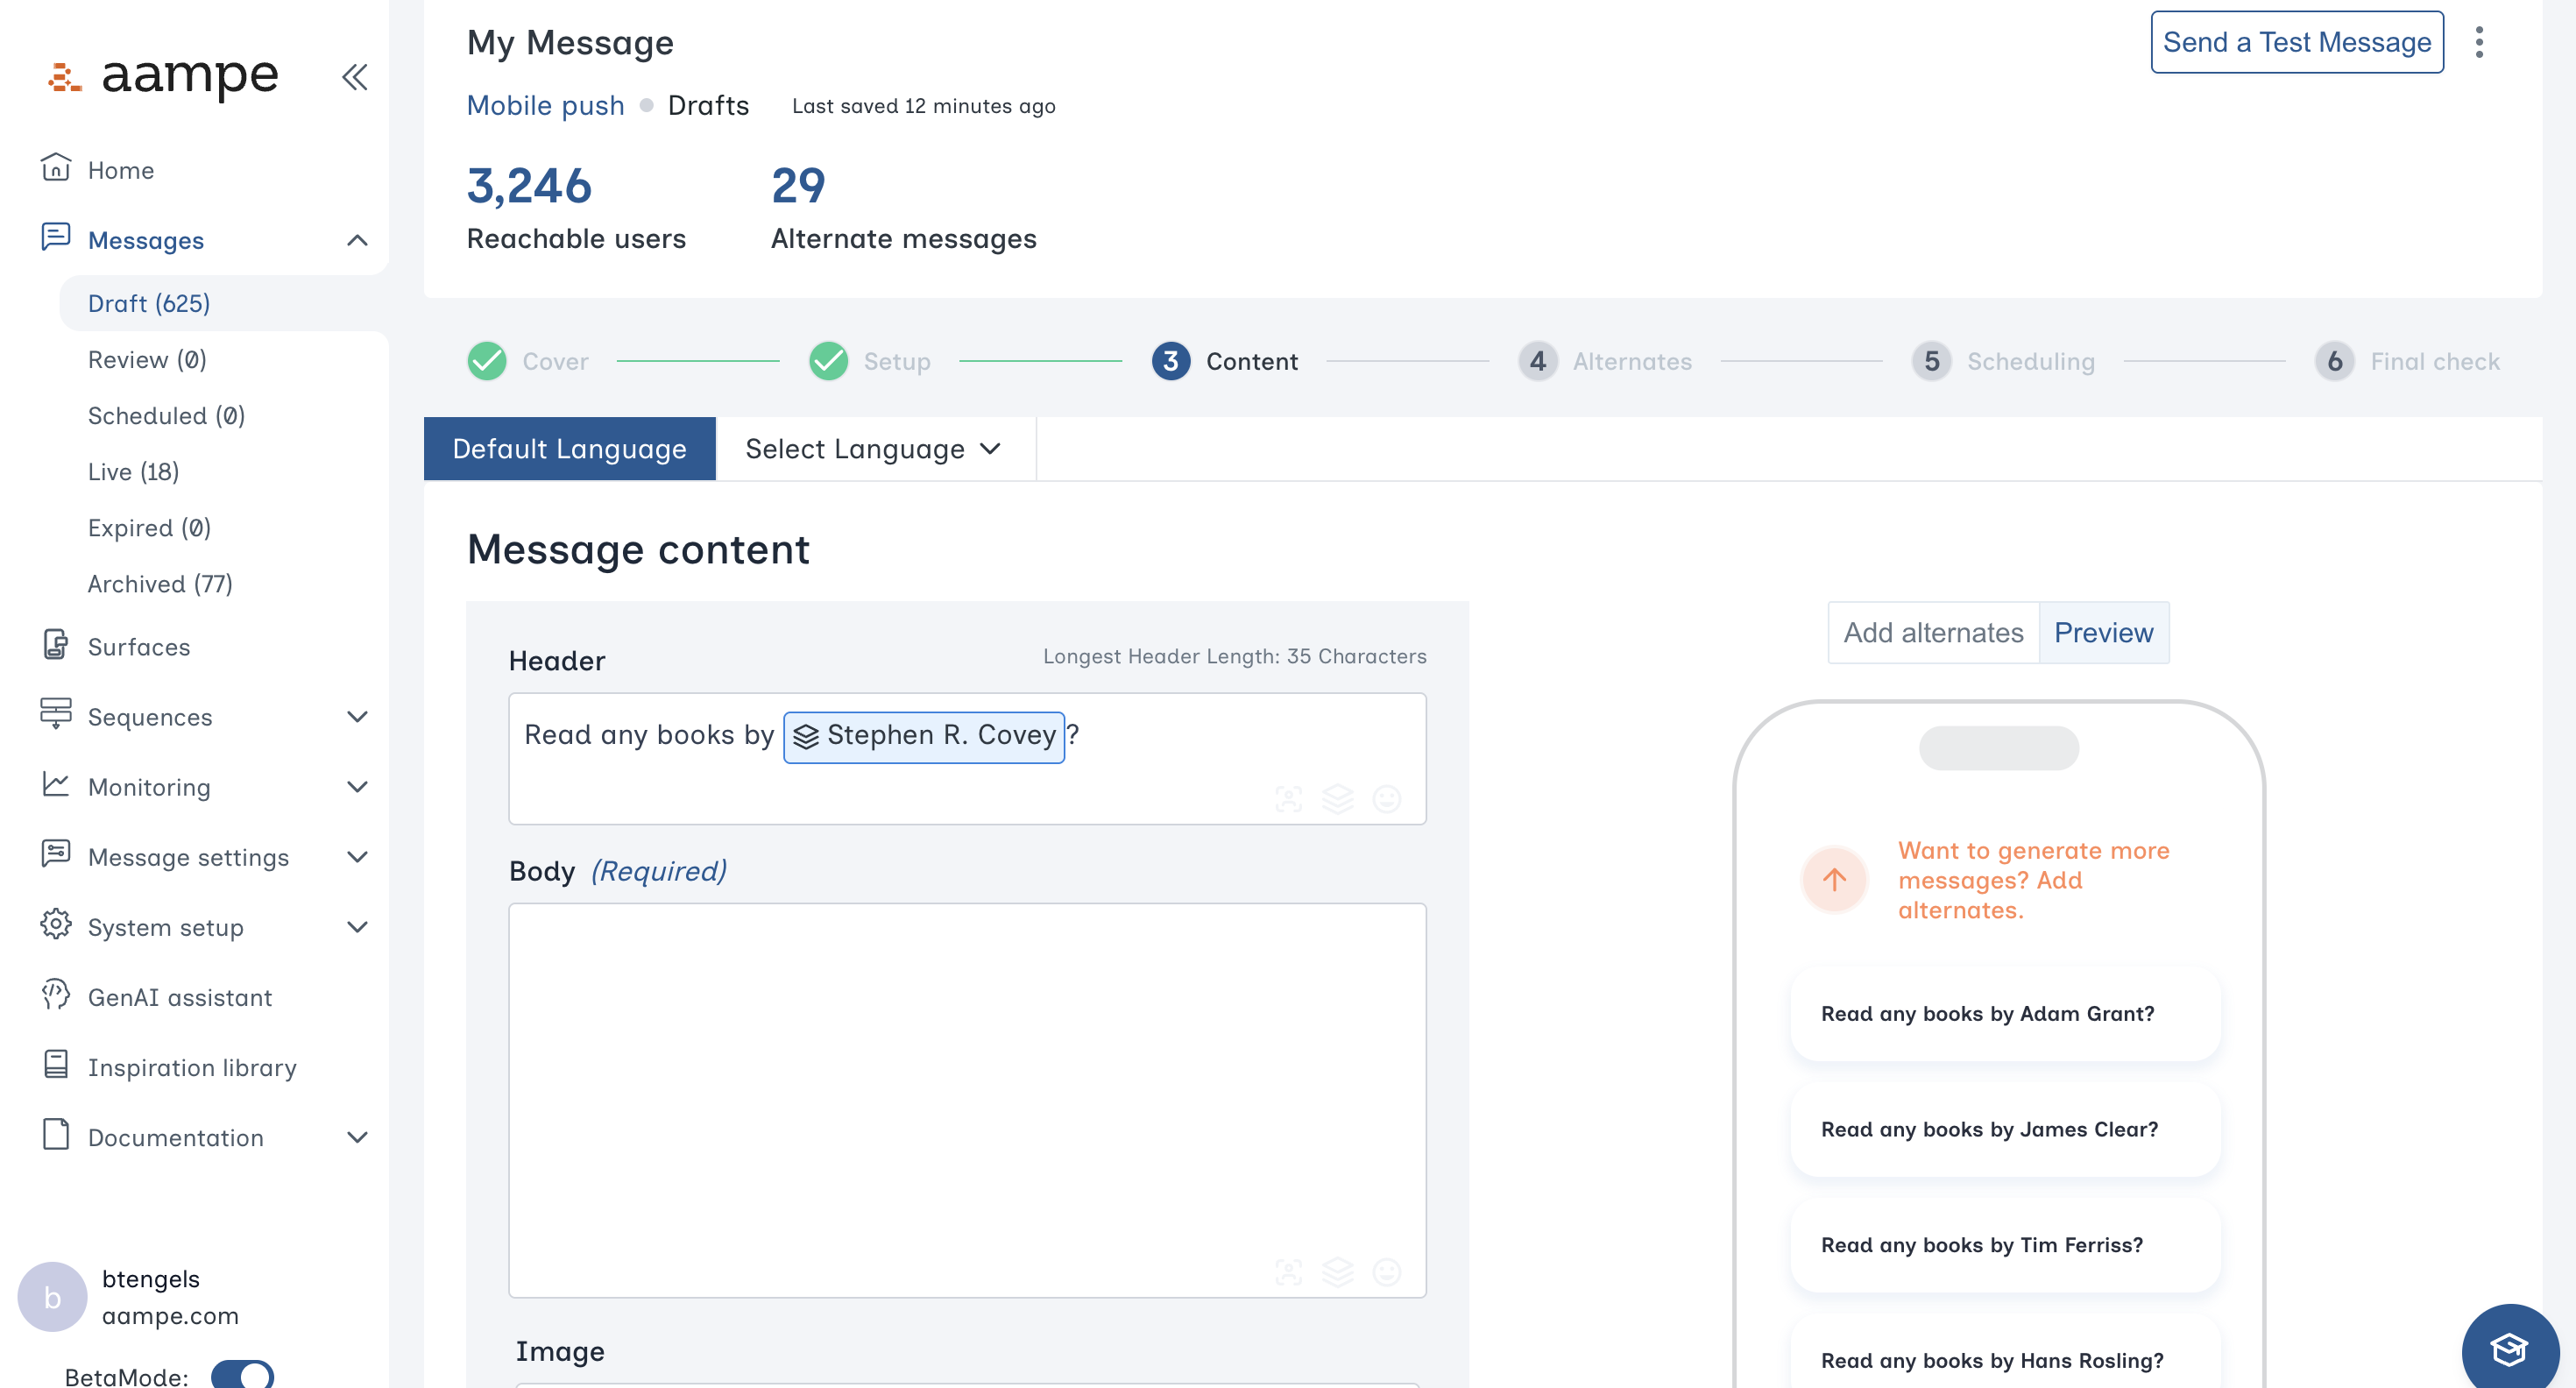Open Draft (625) messages
Screen dimensions: 2576x1388
149,303
